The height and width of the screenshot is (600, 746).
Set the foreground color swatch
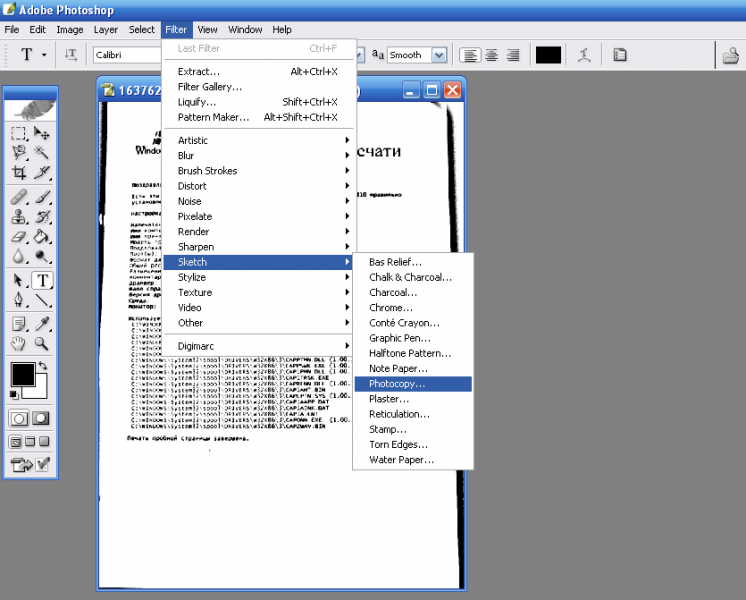pyautogui.click(x=23, y=374)
